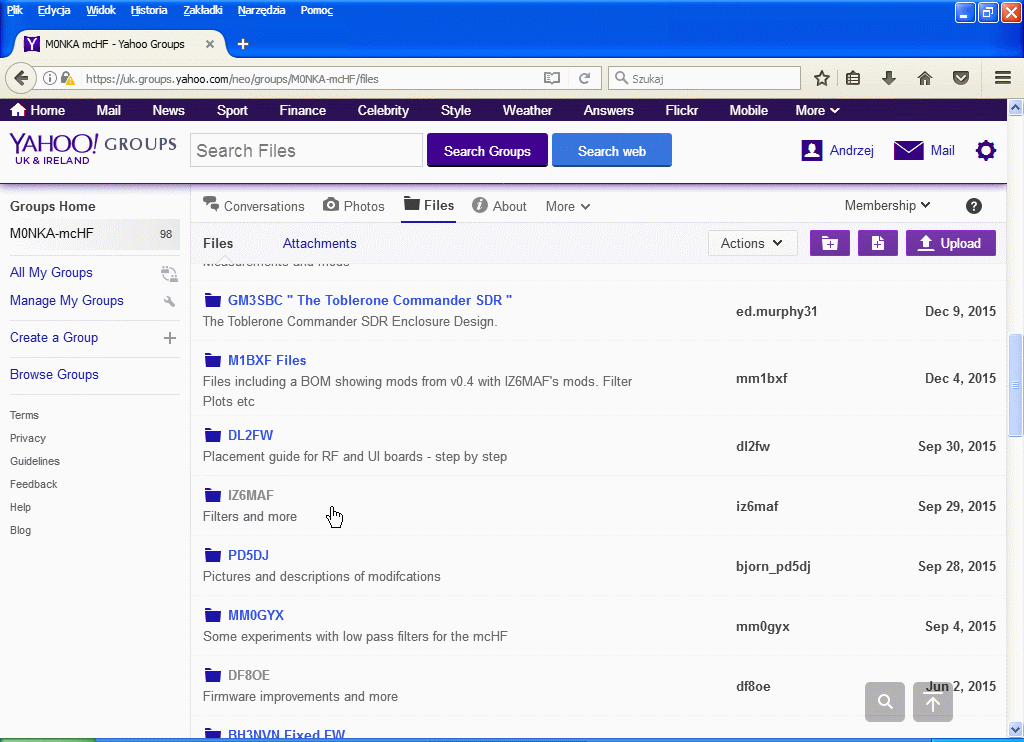Screen dimensions: 1024x742
Task: Expand the Actions dropdown
Action: pyautogui.click(x=752, y=243)
